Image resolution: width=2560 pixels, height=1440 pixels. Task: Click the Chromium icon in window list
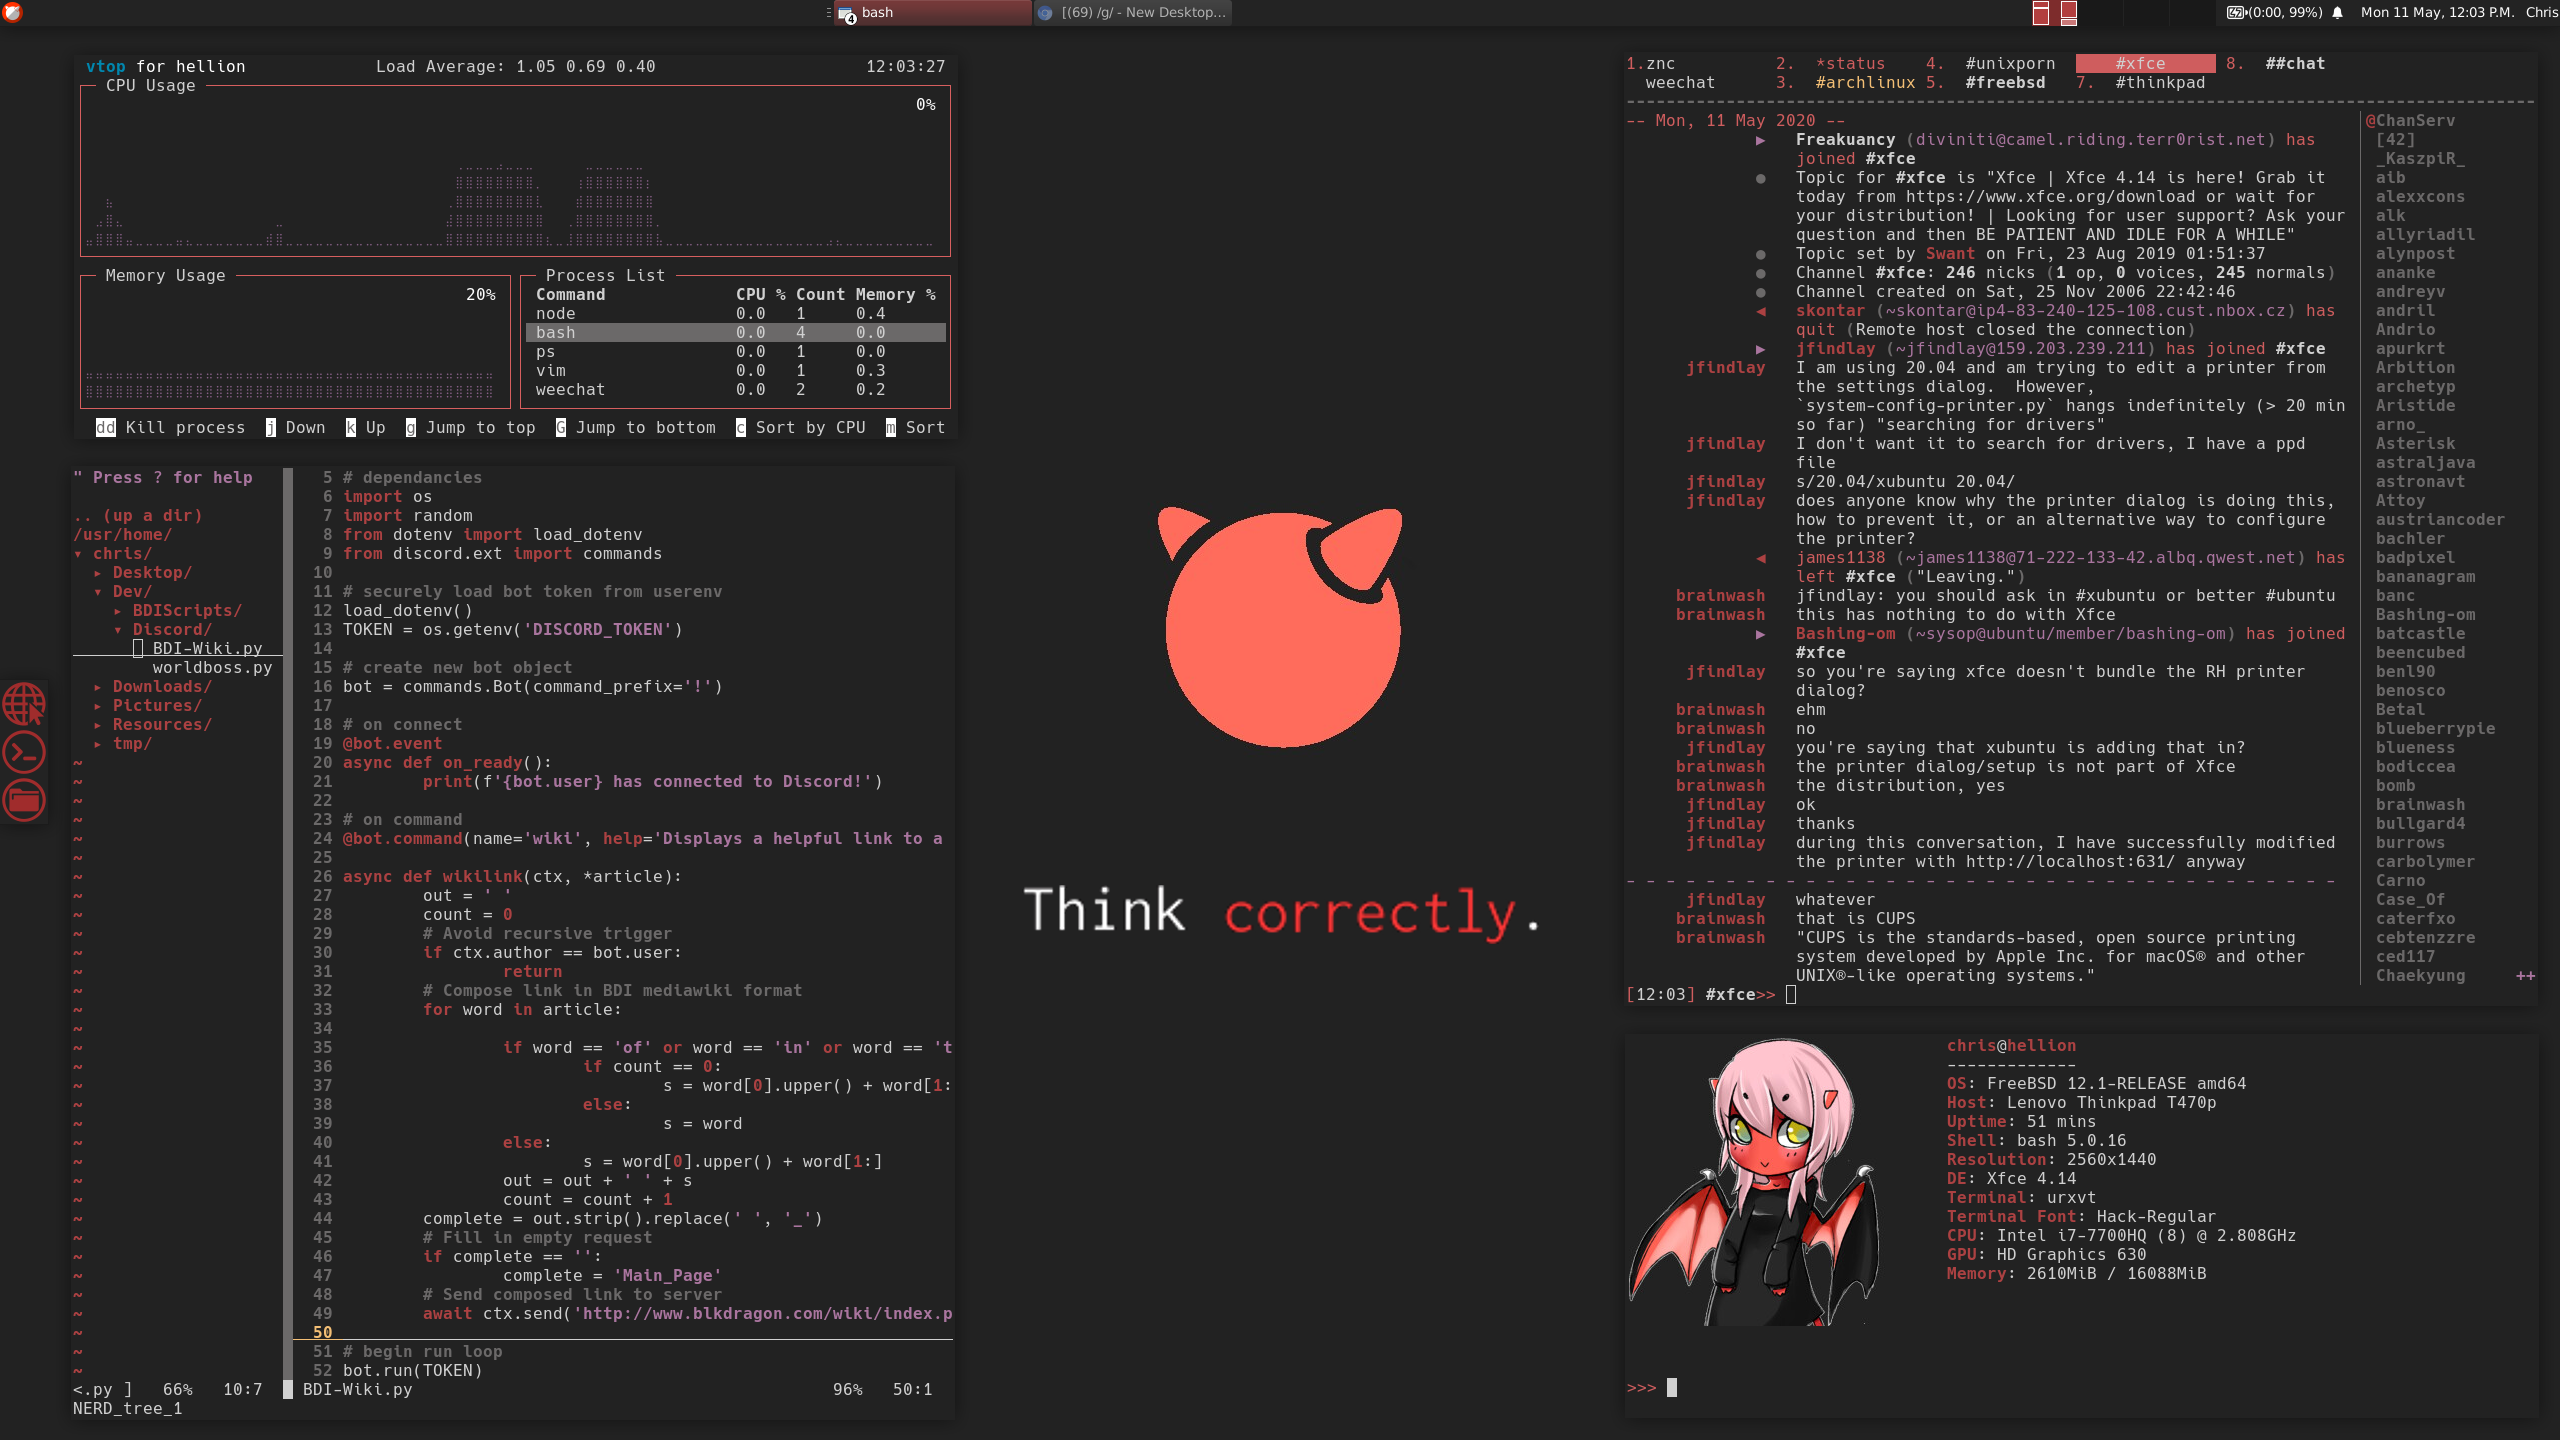click(1045, 13)
